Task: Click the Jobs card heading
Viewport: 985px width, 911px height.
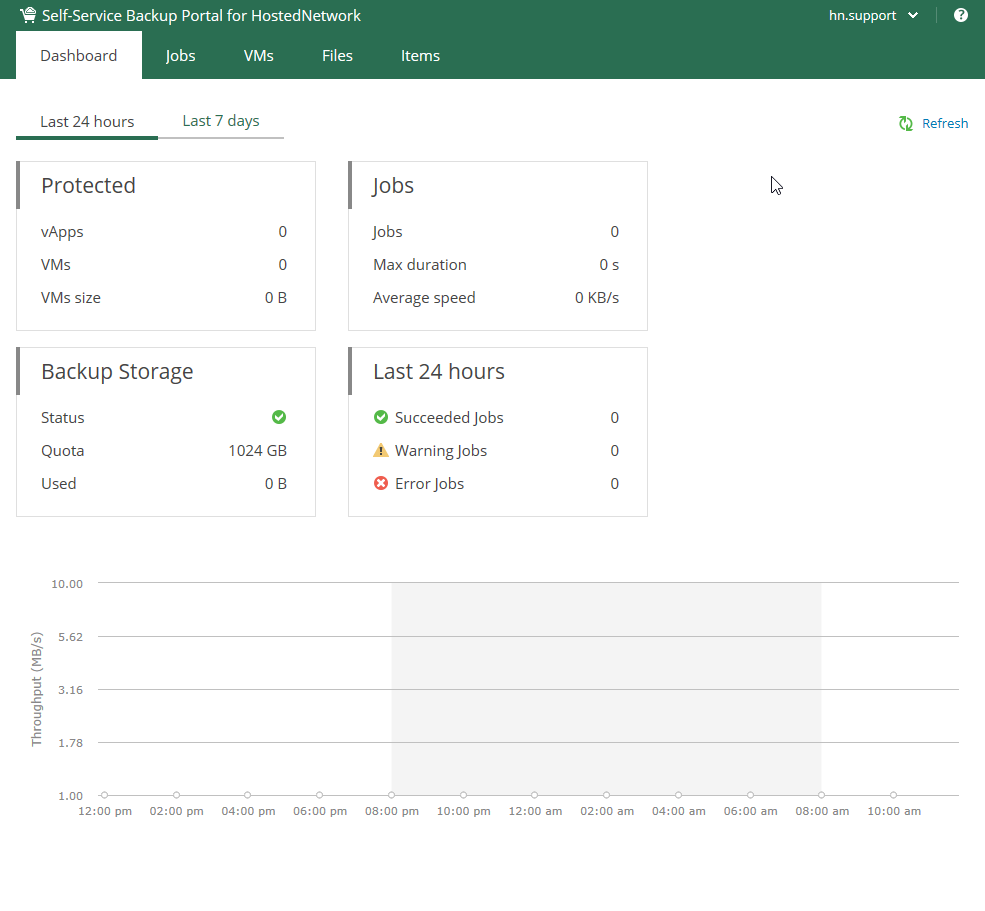Action: point(393,186)
